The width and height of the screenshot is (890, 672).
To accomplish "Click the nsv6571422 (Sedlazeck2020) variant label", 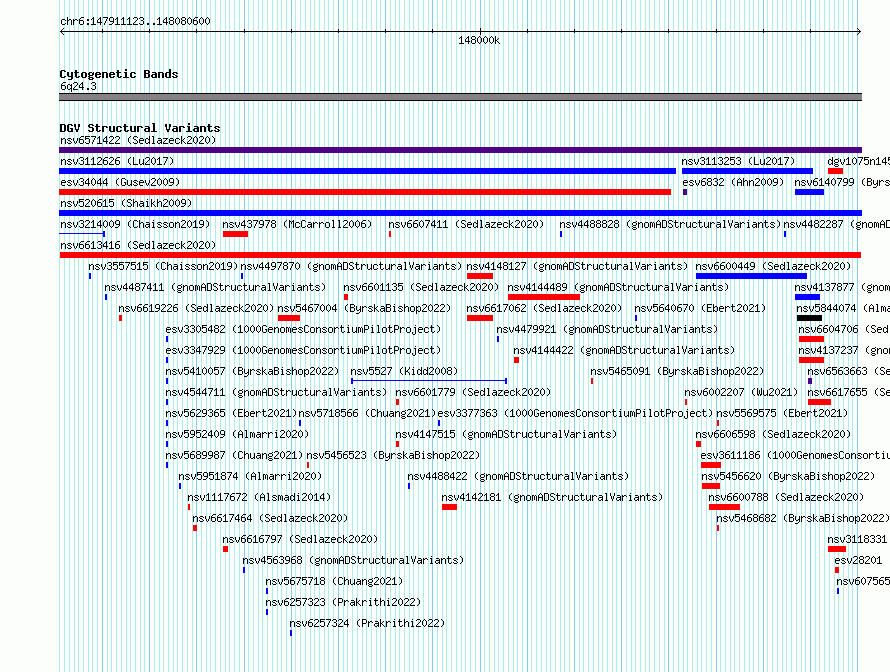I will pyautogui.click(x=138, y=140).
